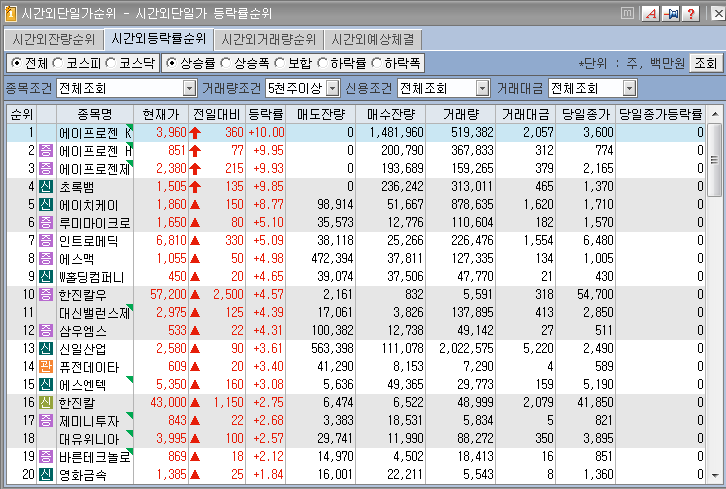Click the 신 badge on the 영화금속 row
The height and width of the screenshot is (489, 726).
pos(45,474)
